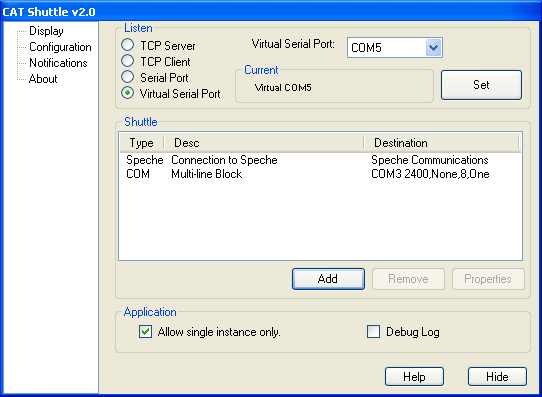Hide the CAT Shuttle window
The image size is (542, 397).
point(497,377)
